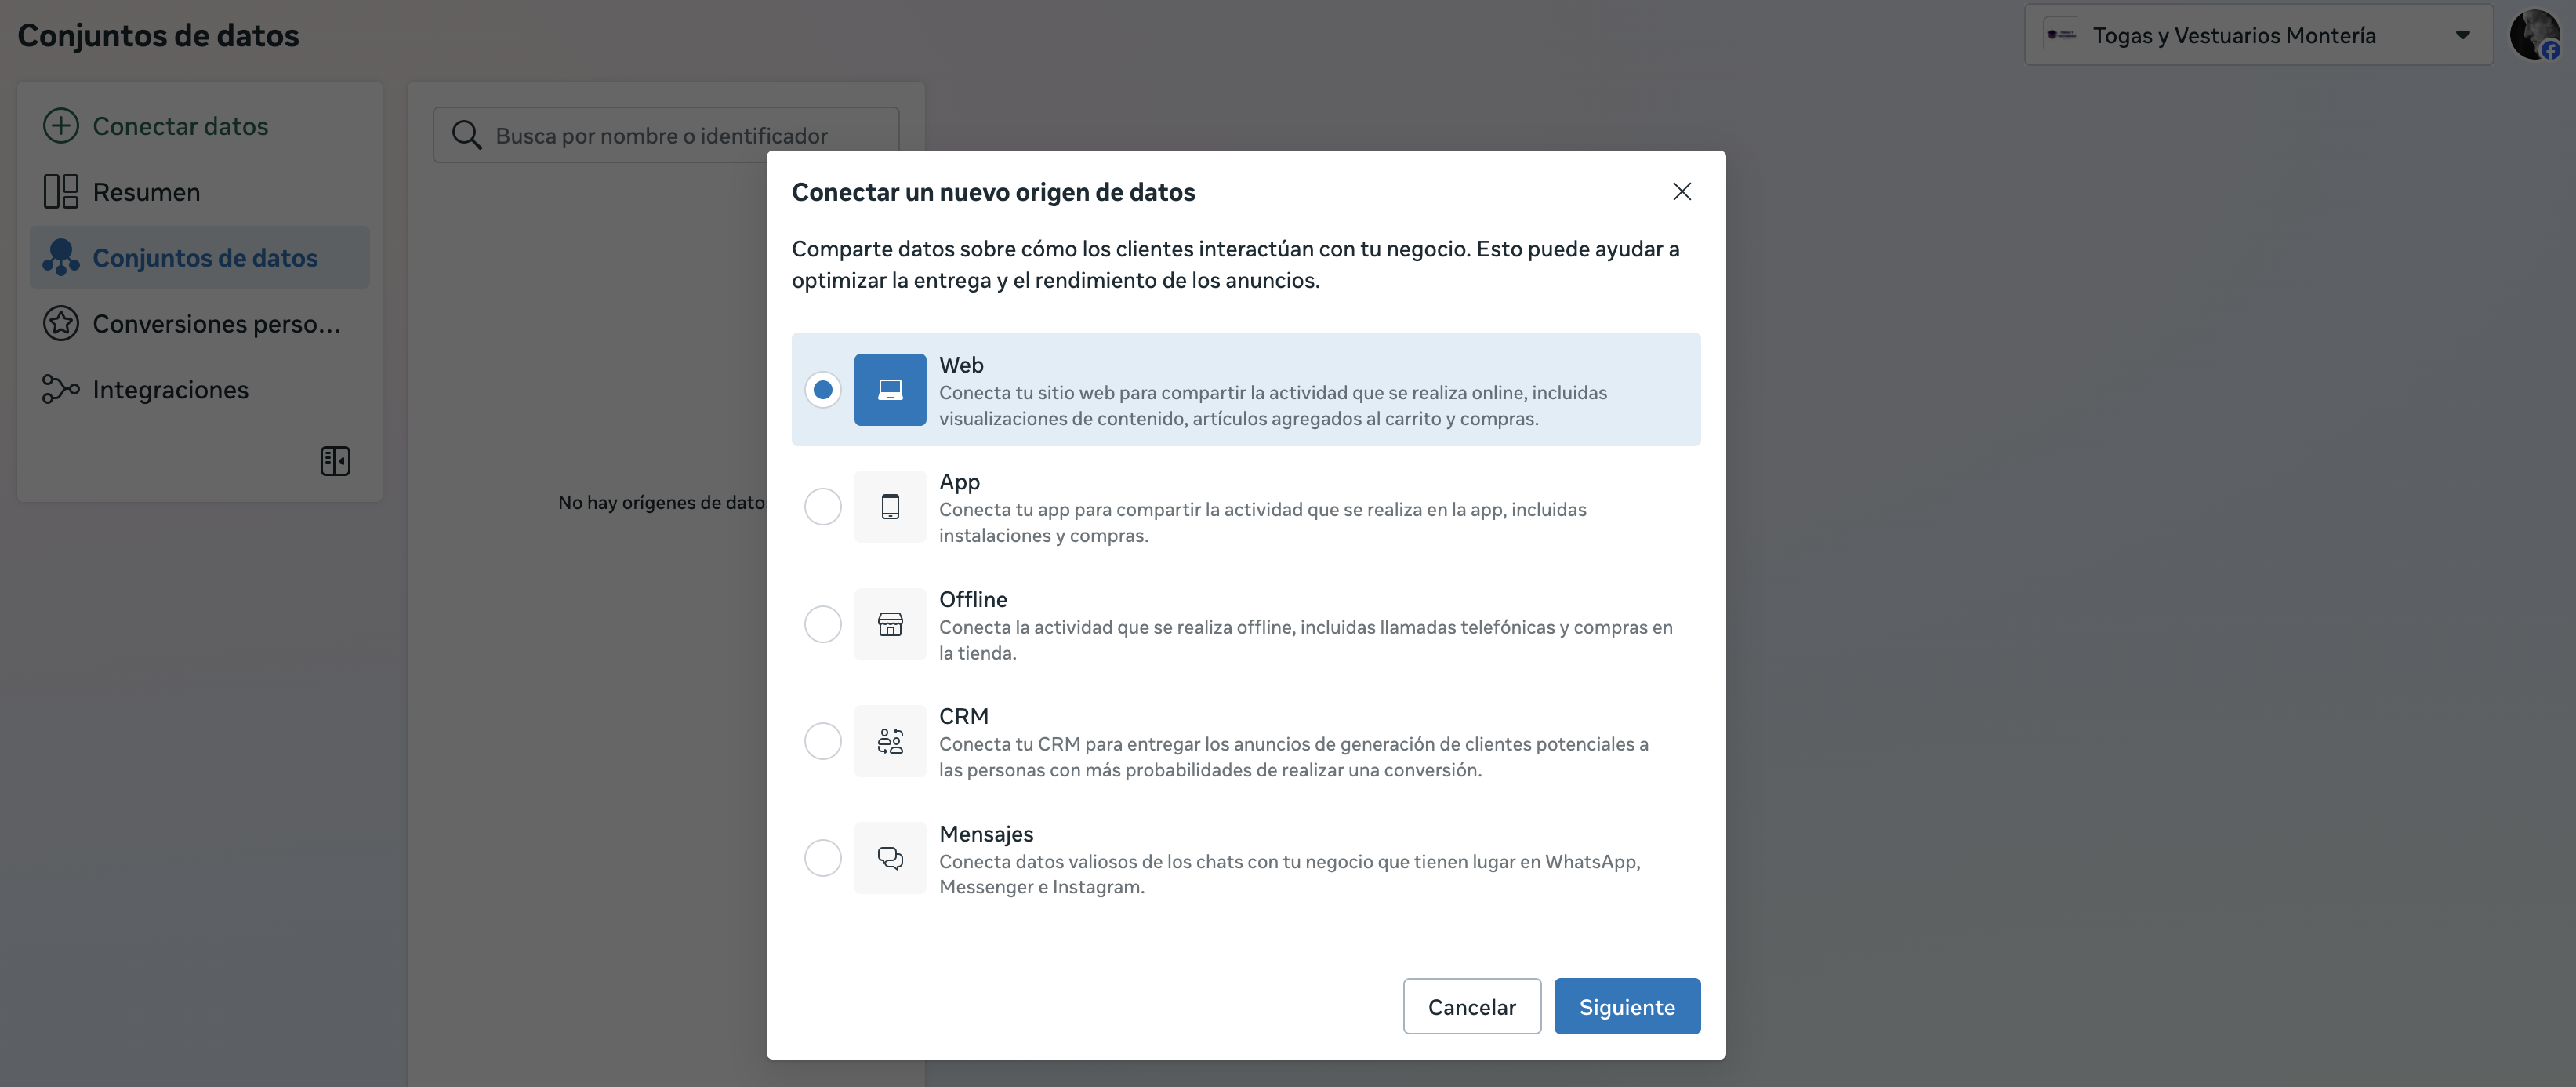
Task: Open the profile avatar at top right
Action: tap(2535, 35)
